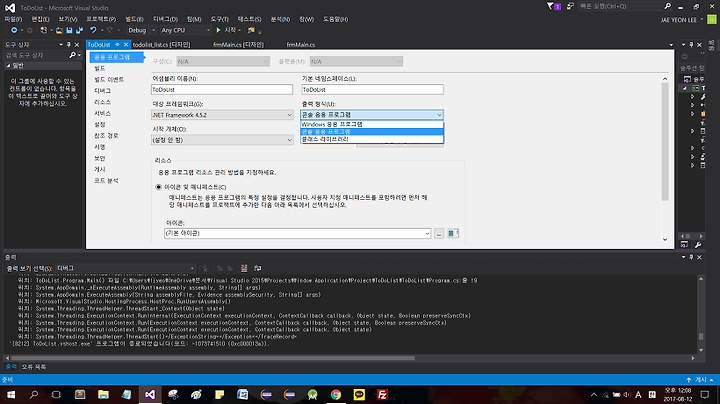Click the save all toolbar icon
This screenshot has width=720, height=404.
click(79, 30)
